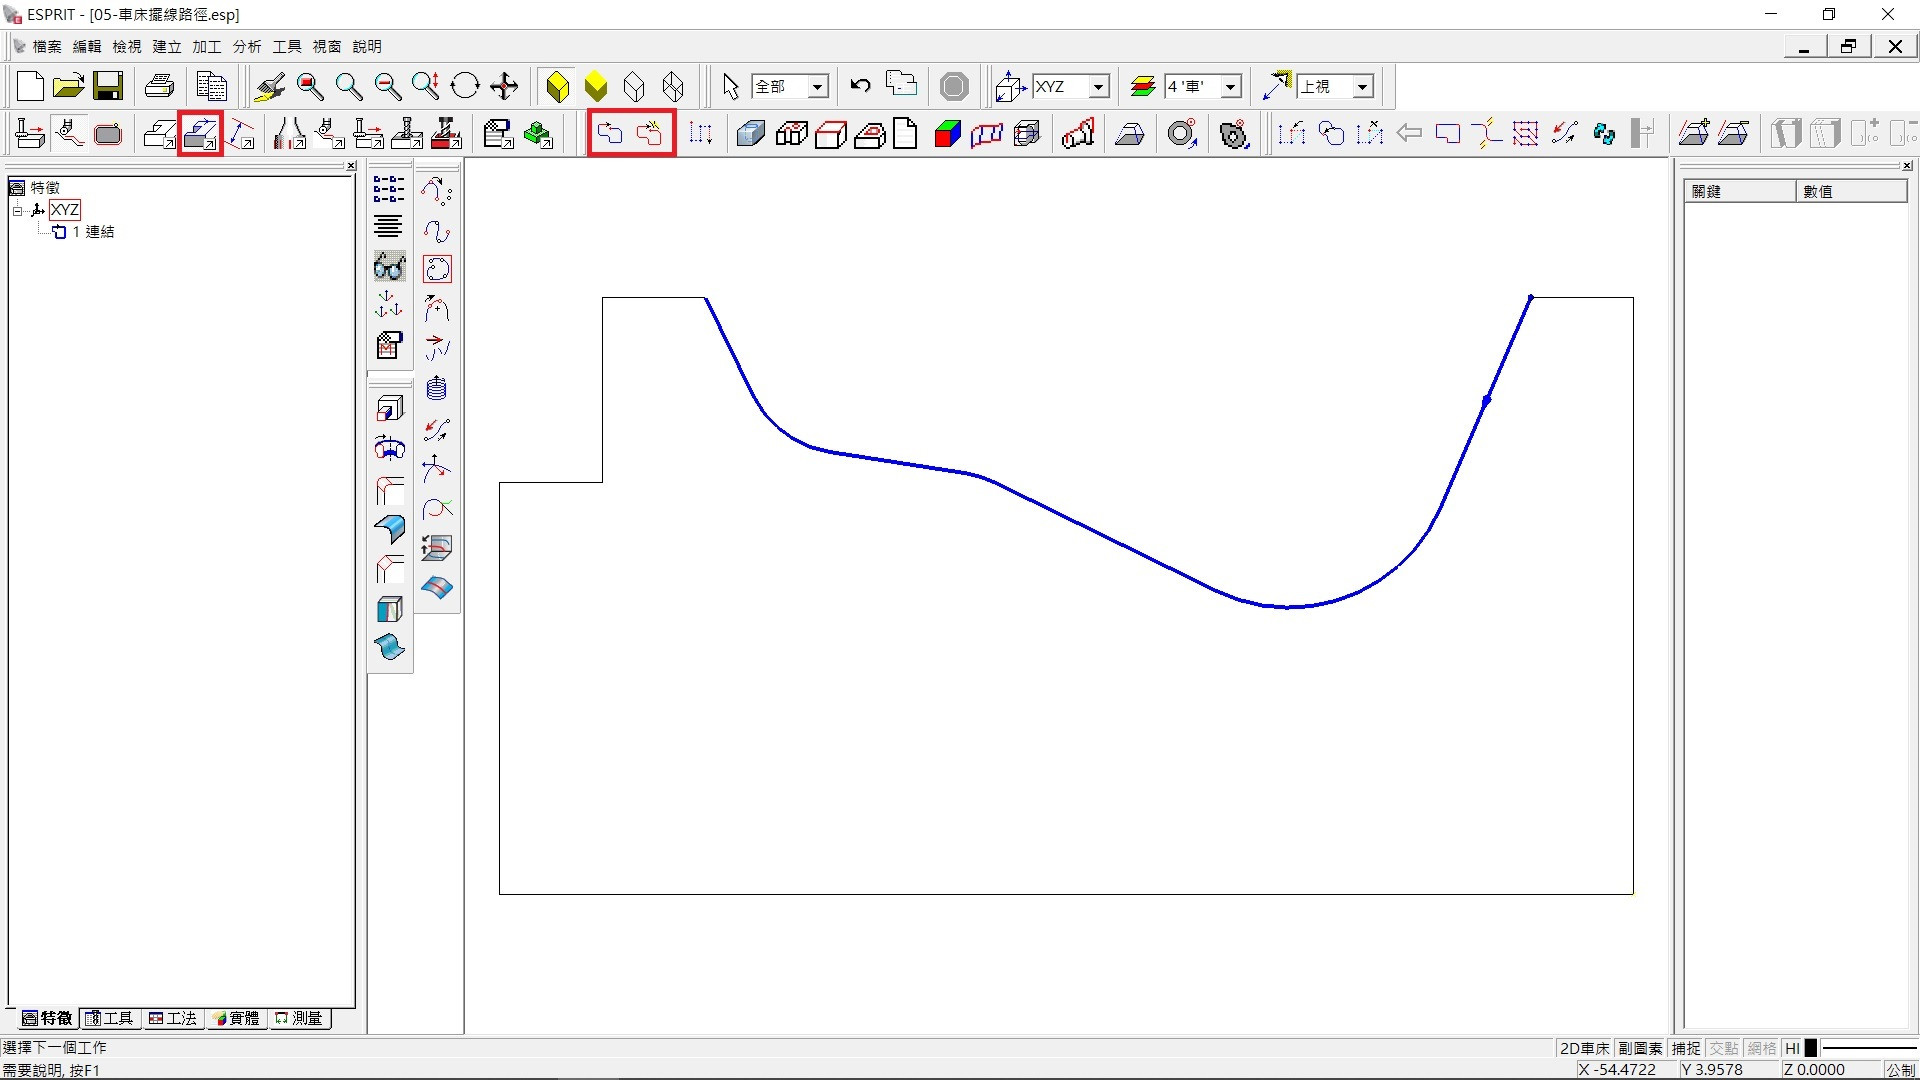Screen dimensions: 1920x1080
Task: Toggle the 交點 intersection snap in status bar
Action: click(1723, 1048)
